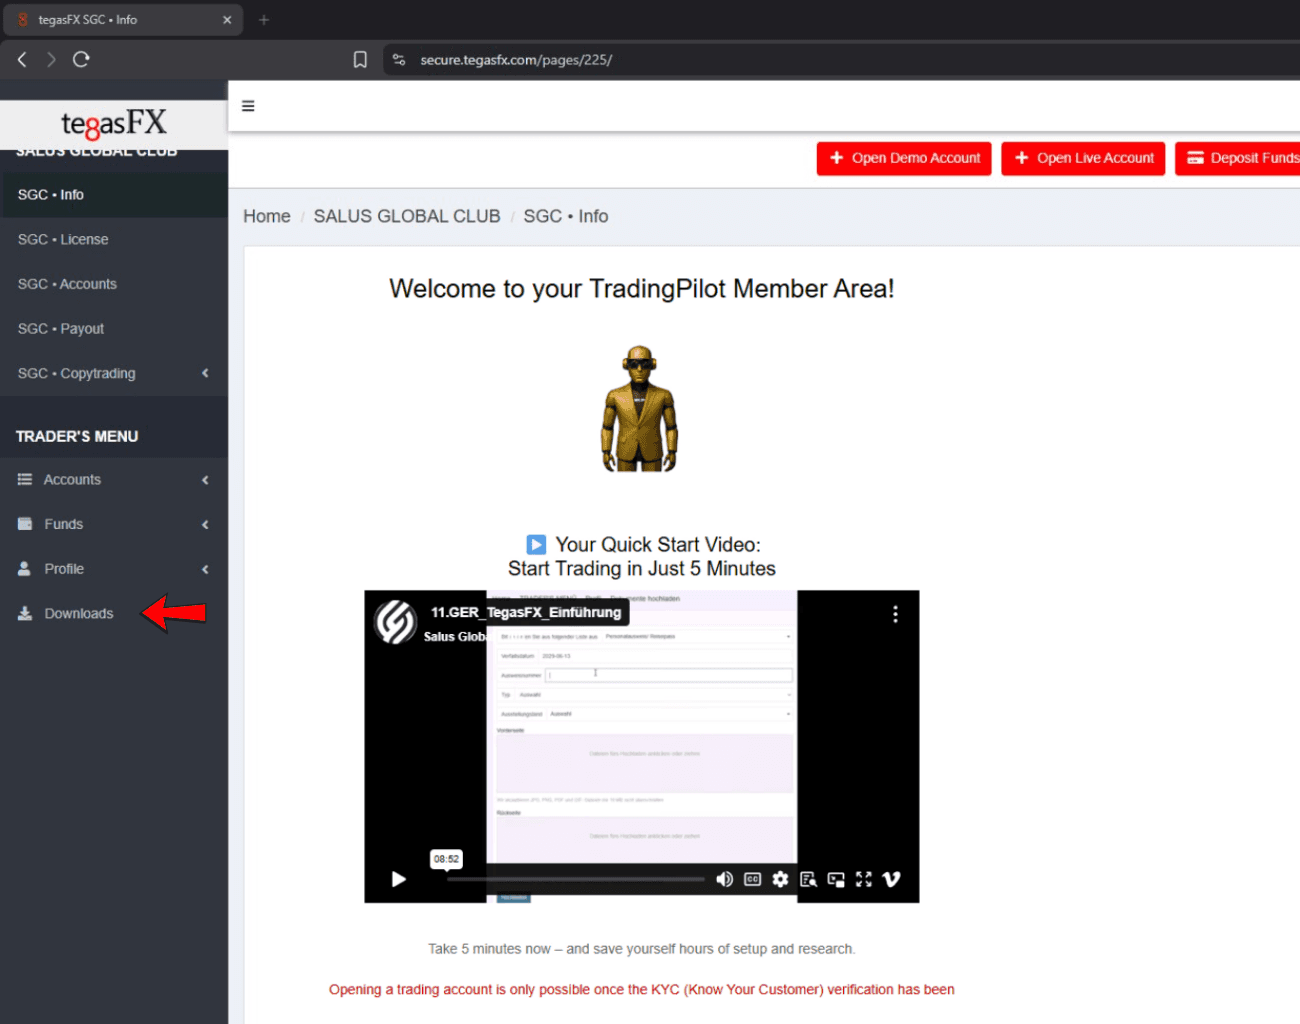Open the Downloads sidebar item
1300x1024 pixels.
pyautogui.click(x=114, y=613)
